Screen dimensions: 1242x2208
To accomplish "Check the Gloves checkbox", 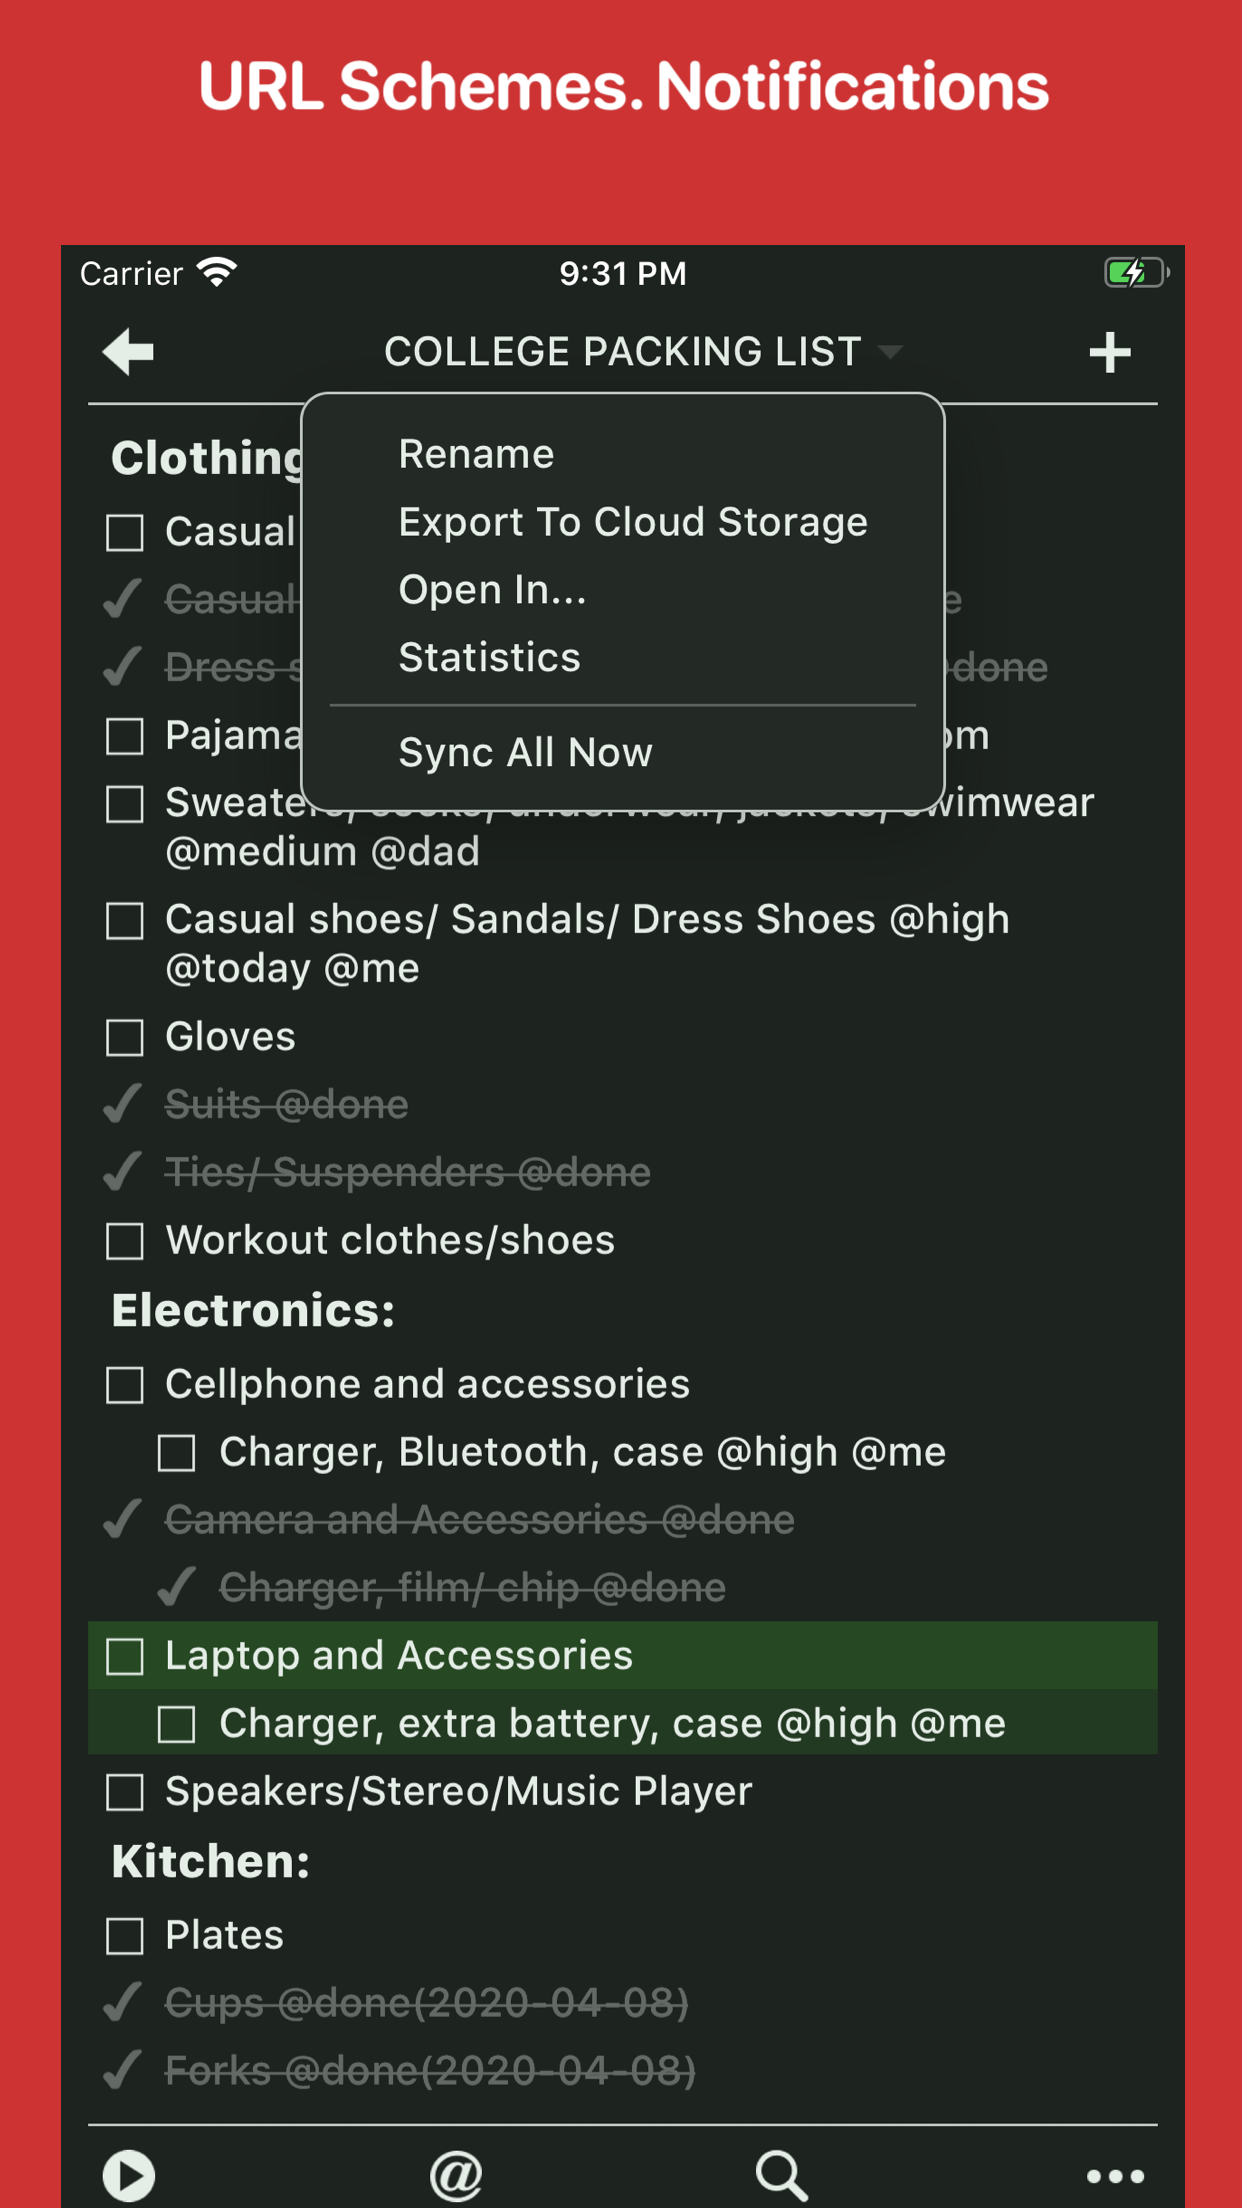I will [124, 1037].
